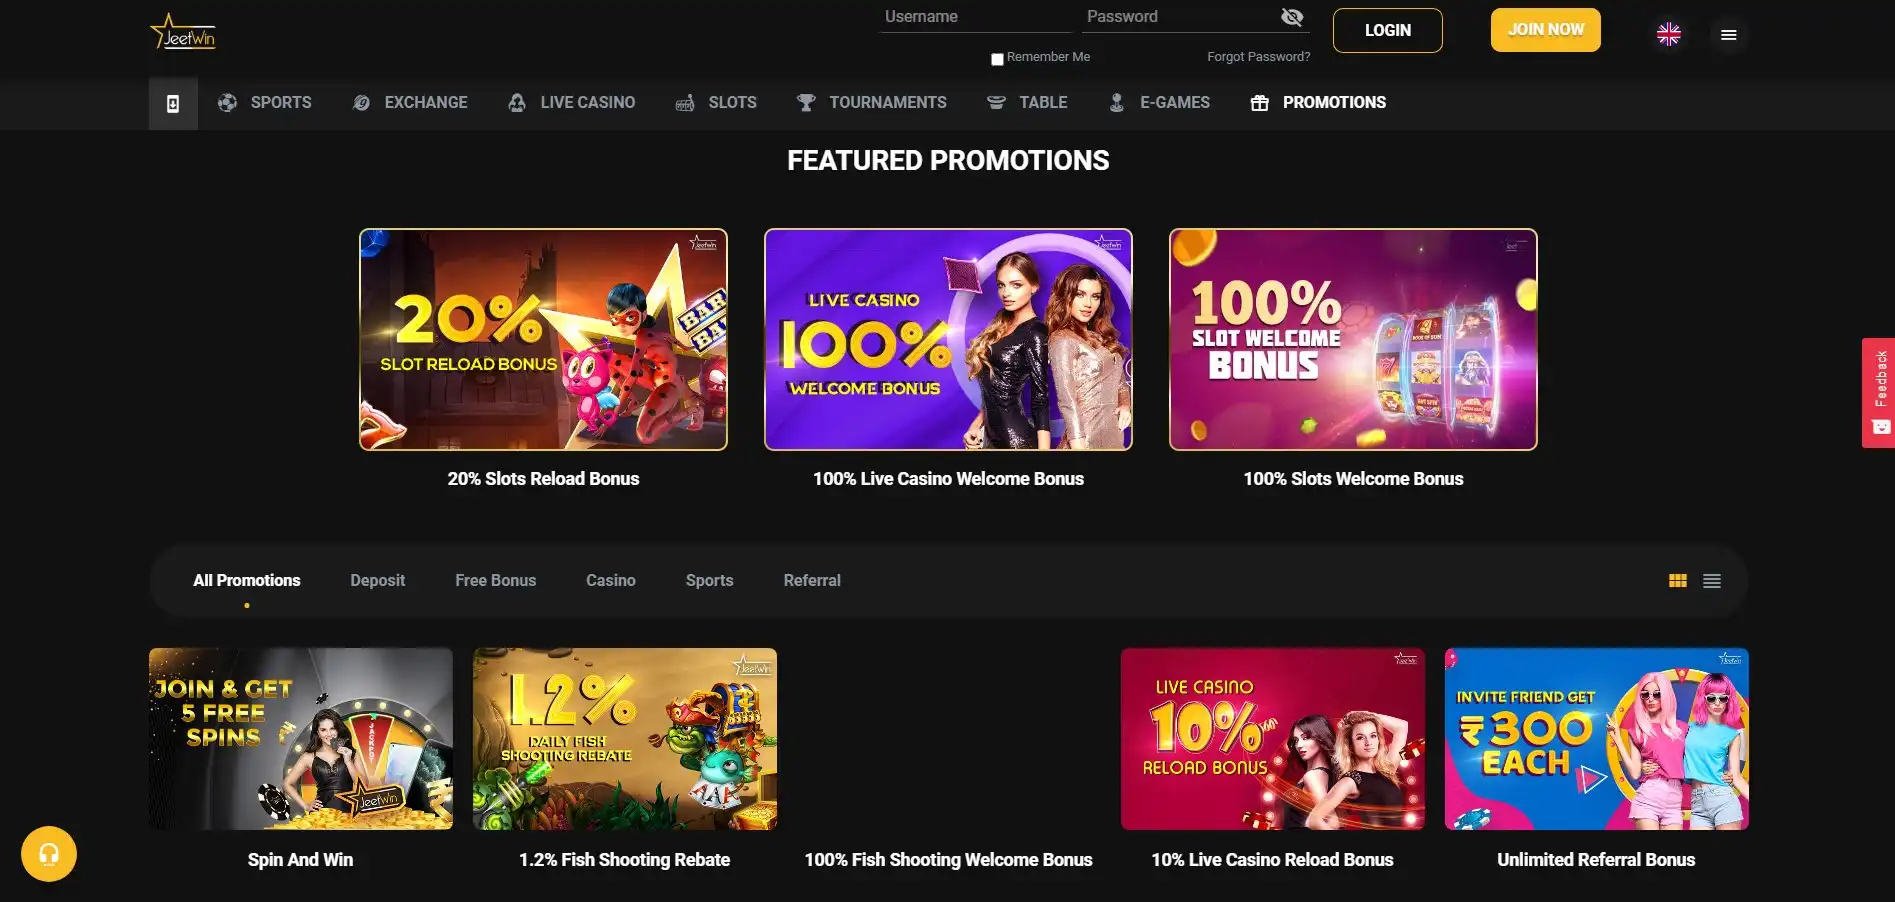Viewport: 1895px width, 902px height.
Task: Focus the Username input field
Action: 974,17
